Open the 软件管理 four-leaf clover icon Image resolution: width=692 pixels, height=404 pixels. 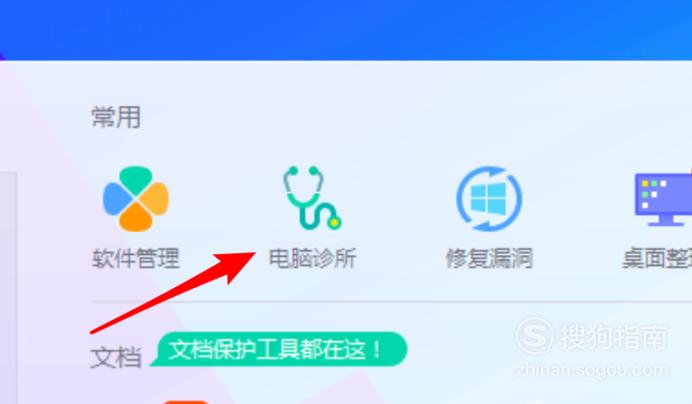coord(136,199)
